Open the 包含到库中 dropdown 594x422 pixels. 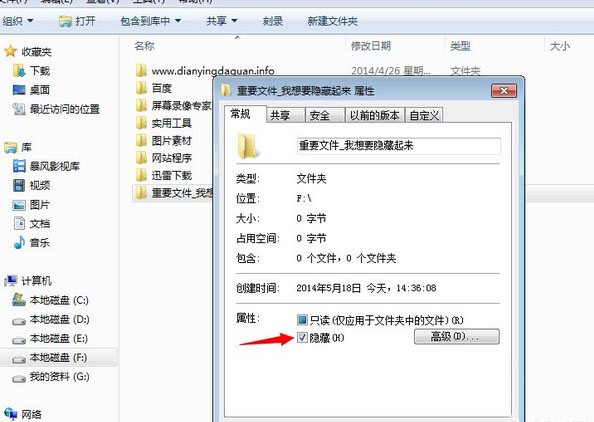150,21
